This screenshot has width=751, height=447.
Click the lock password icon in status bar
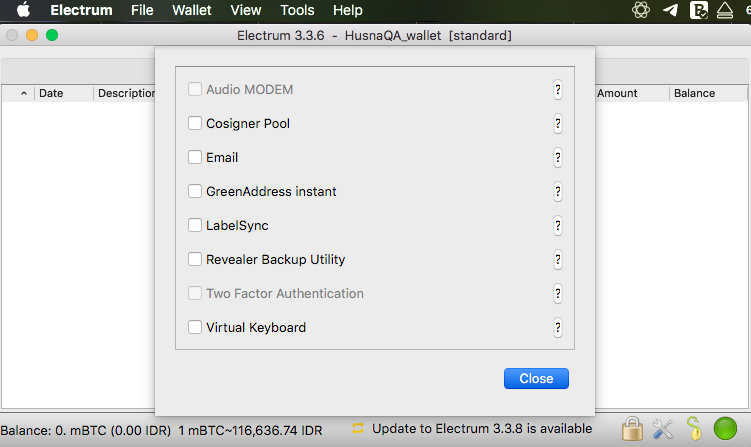click(632, 428)
